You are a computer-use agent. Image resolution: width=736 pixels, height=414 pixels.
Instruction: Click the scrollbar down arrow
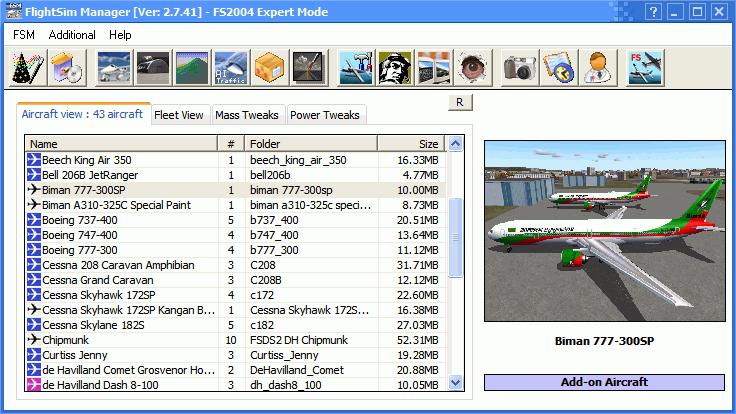455,383
